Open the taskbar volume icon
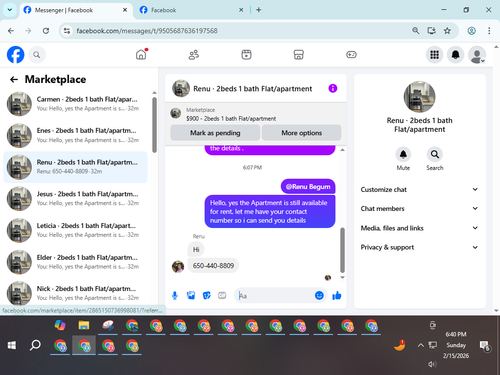500x375 pixels. tap(432, 364)
